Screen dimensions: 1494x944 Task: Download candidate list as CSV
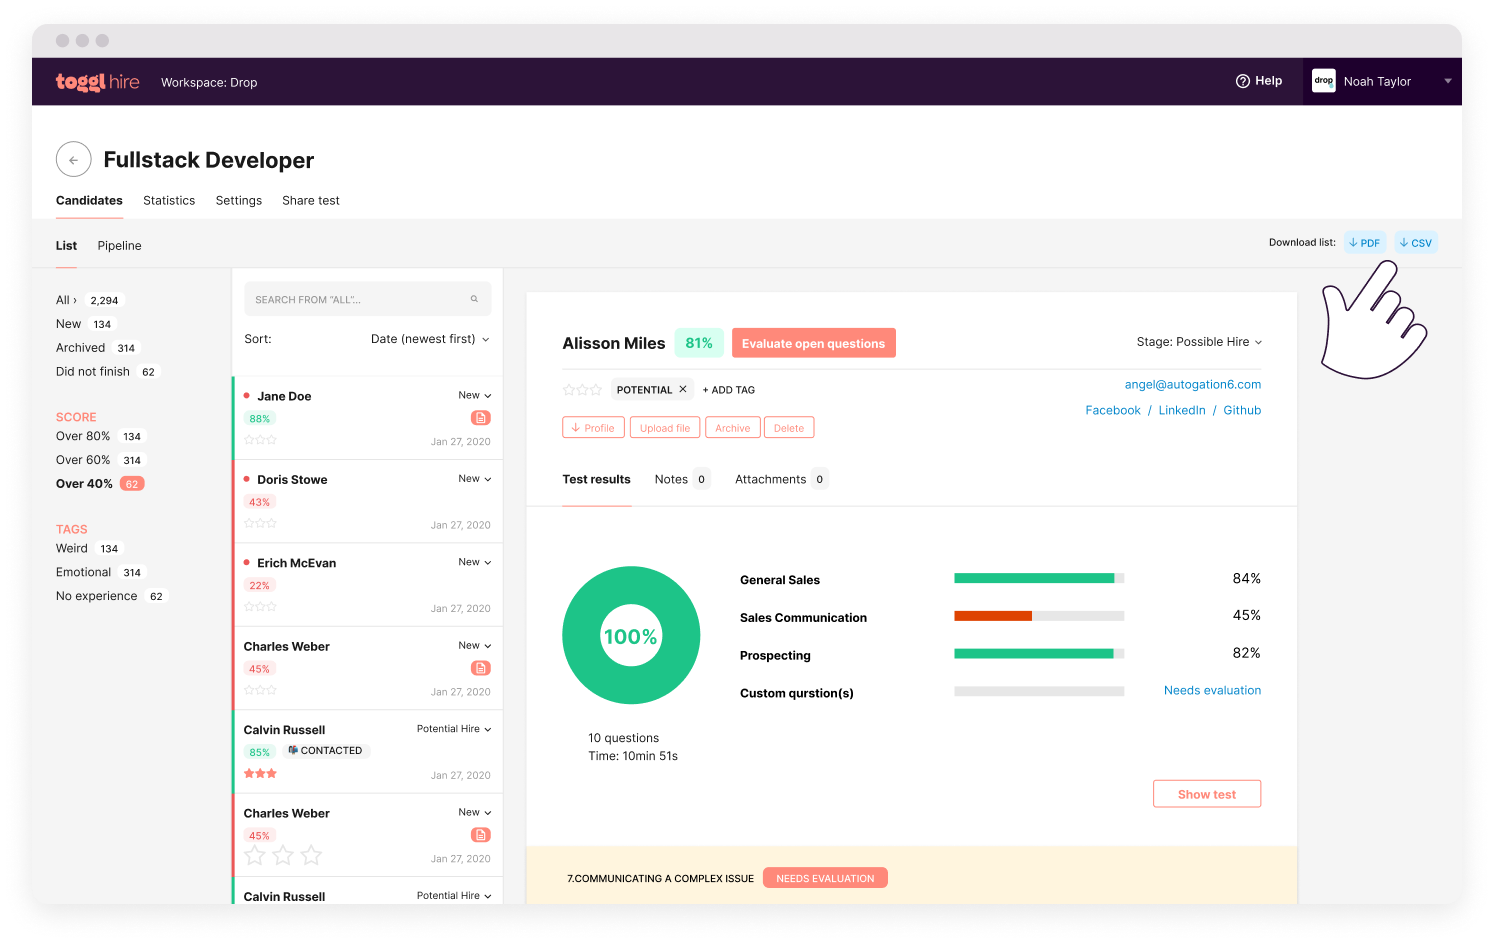pyautogui.click(x=1416, y=243)
